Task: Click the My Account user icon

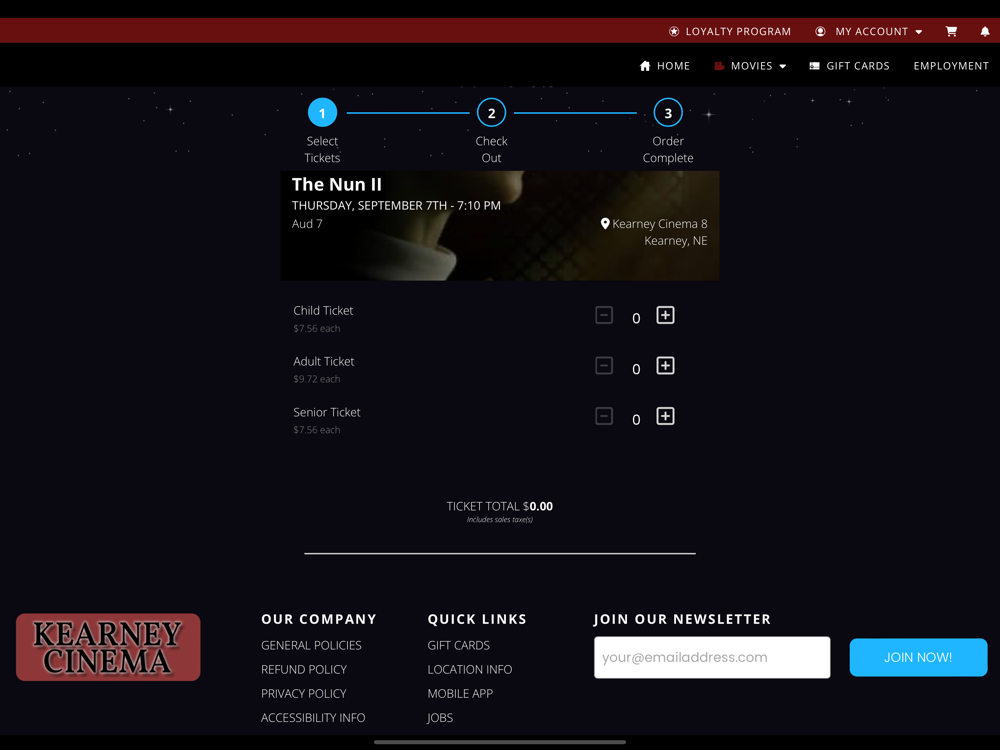Action: coord(820,31)
